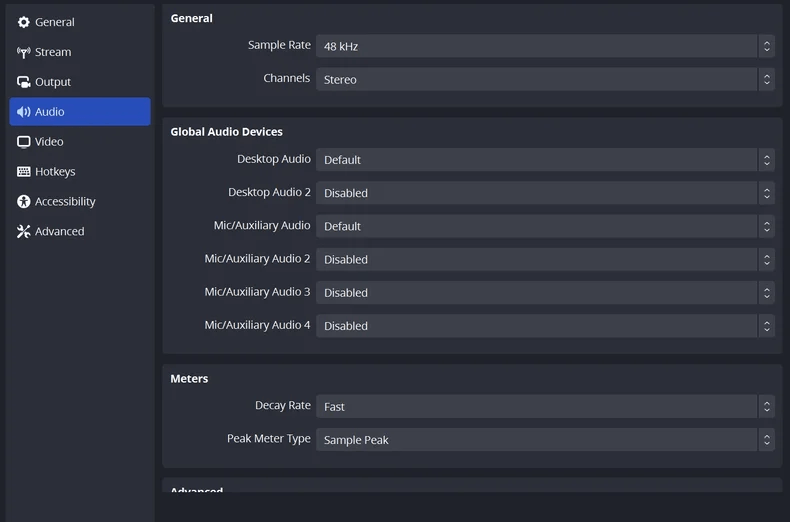Open the General settings tab label
Image resolution: width=790 pixels, height=522 pixels.
point(54,22)
